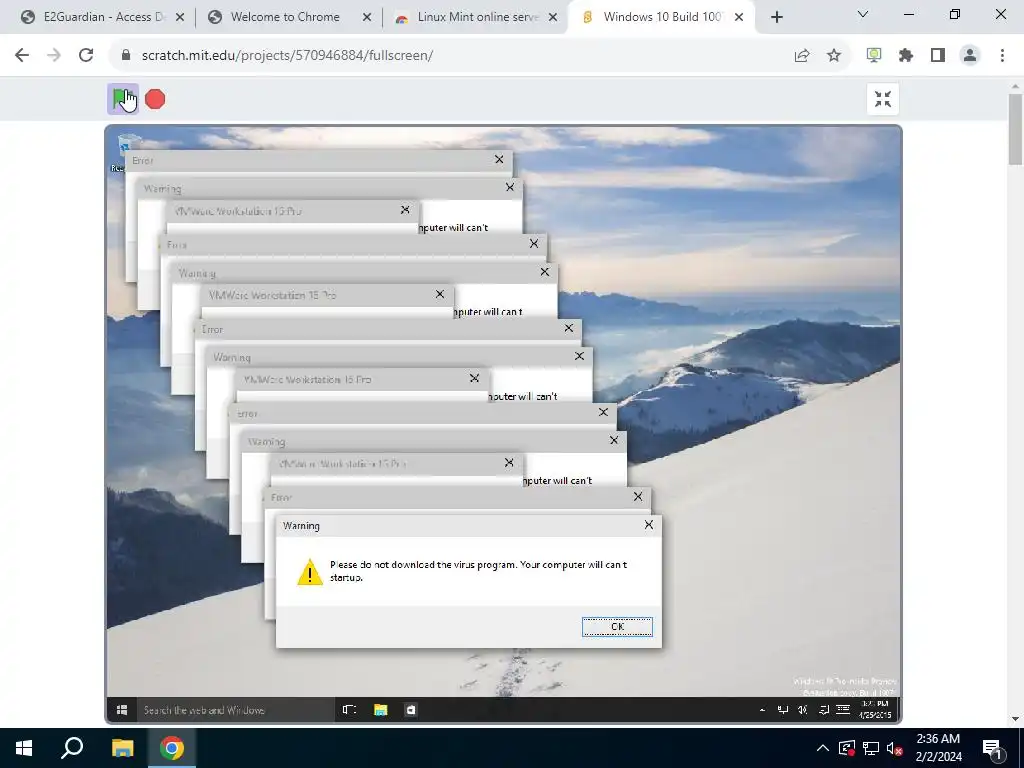Open host clock showing 2:36 AM
This screenshot has width=1024, height=768.
[x=938, y=748]
